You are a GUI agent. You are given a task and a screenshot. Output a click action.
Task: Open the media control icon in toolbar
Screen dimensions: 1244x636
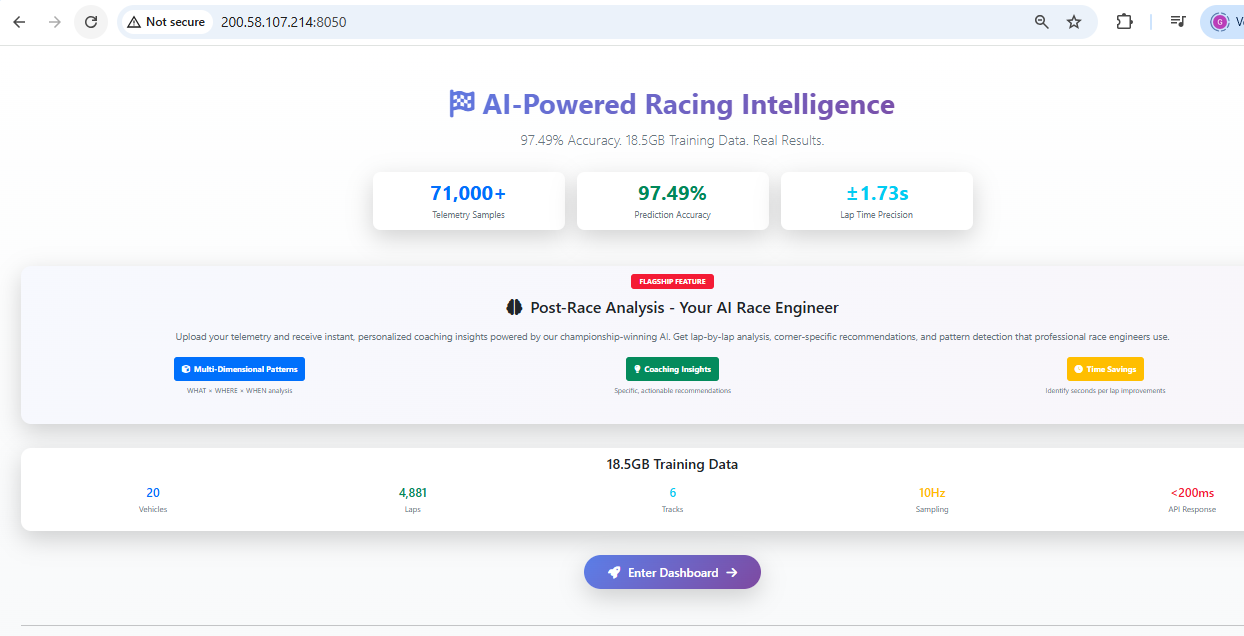1178,22
